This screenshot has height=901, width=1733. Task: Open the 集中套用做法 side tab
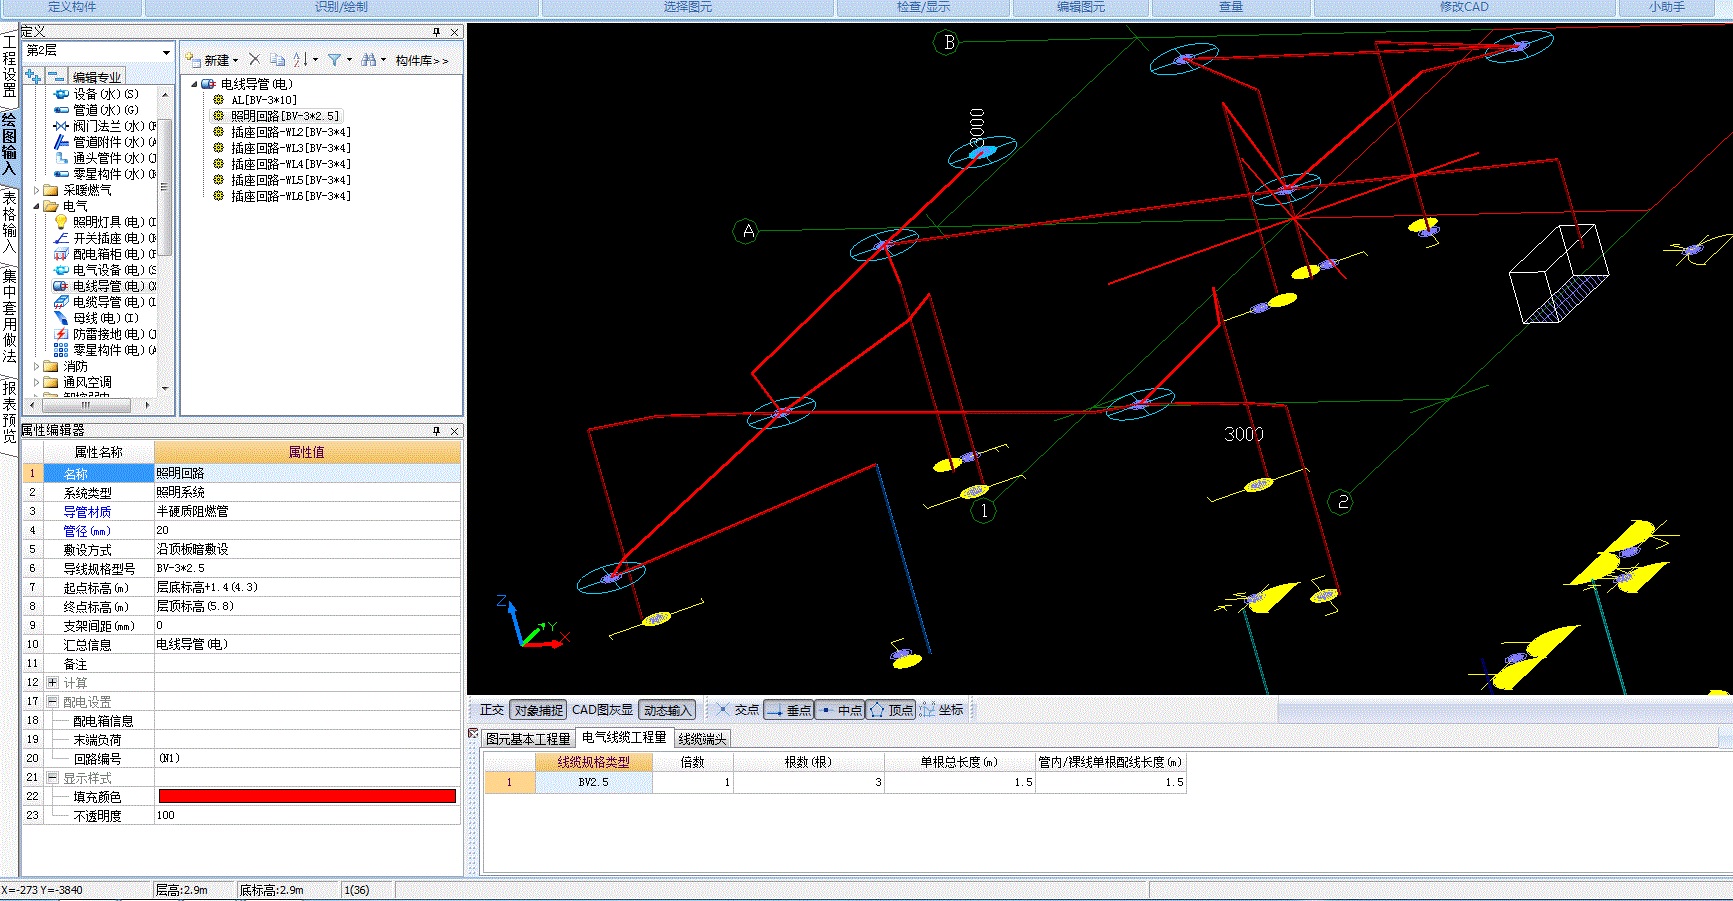9,316
